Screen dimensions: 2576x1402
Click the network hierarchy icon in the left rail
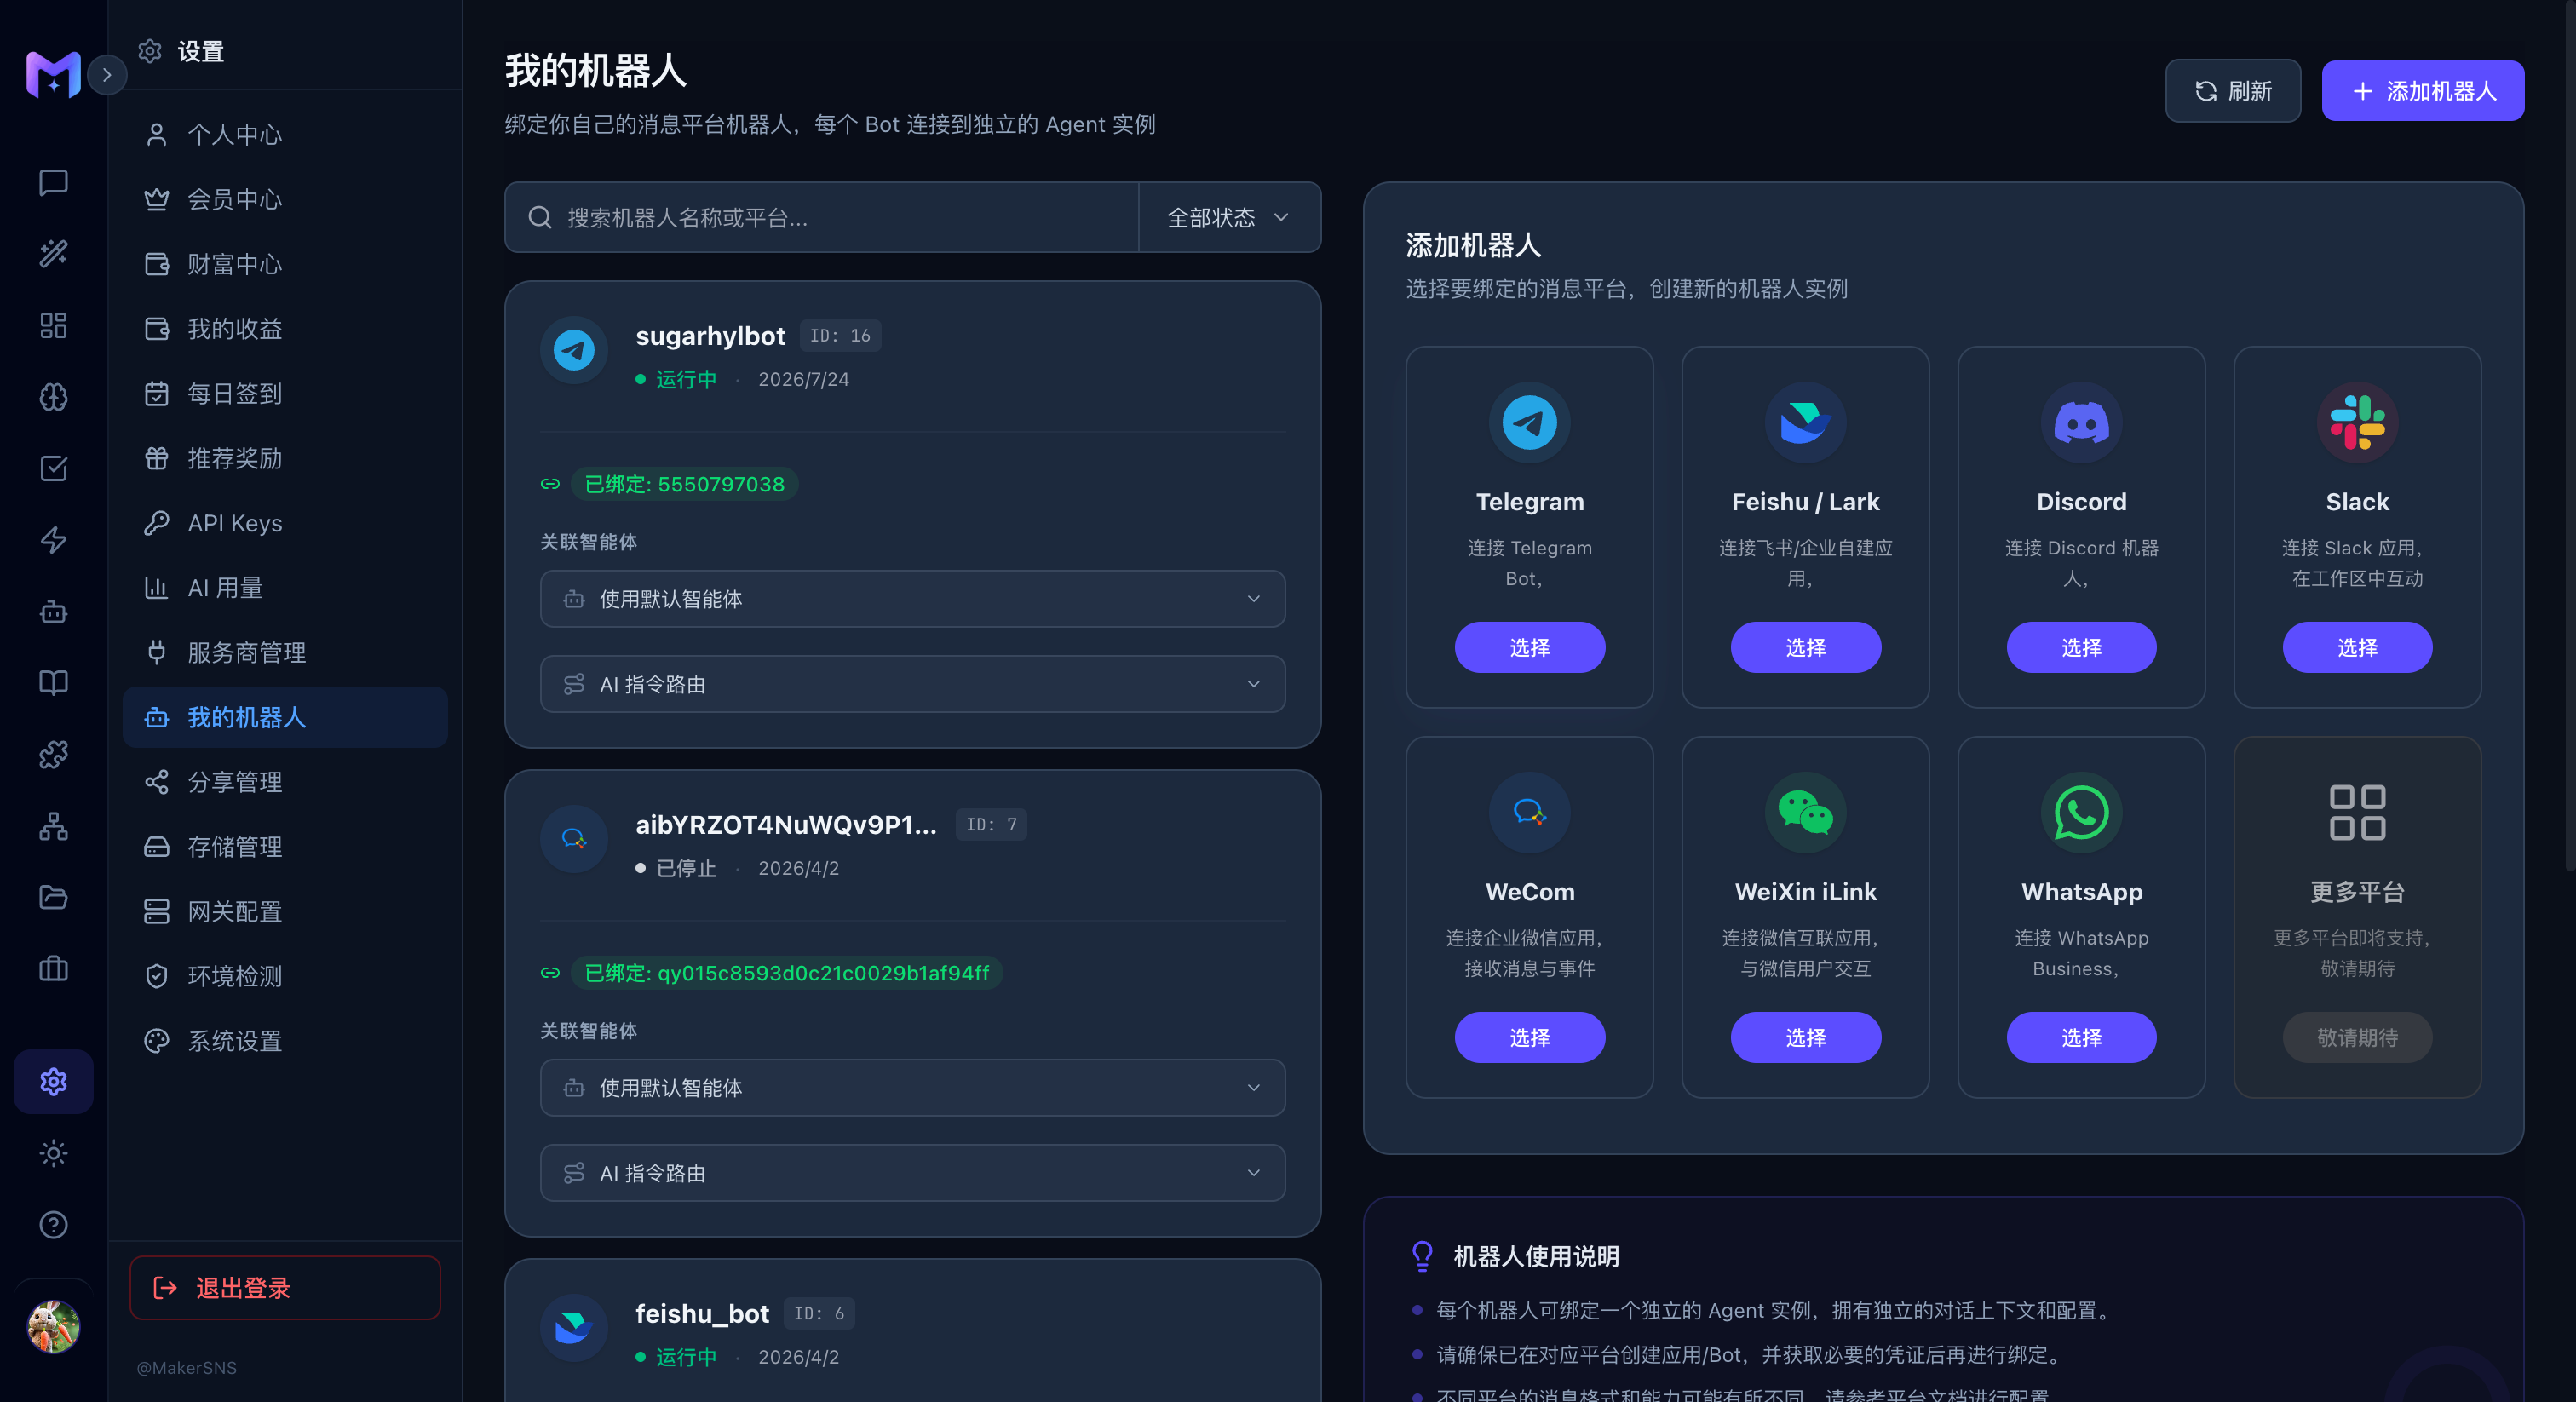[53, 826]
